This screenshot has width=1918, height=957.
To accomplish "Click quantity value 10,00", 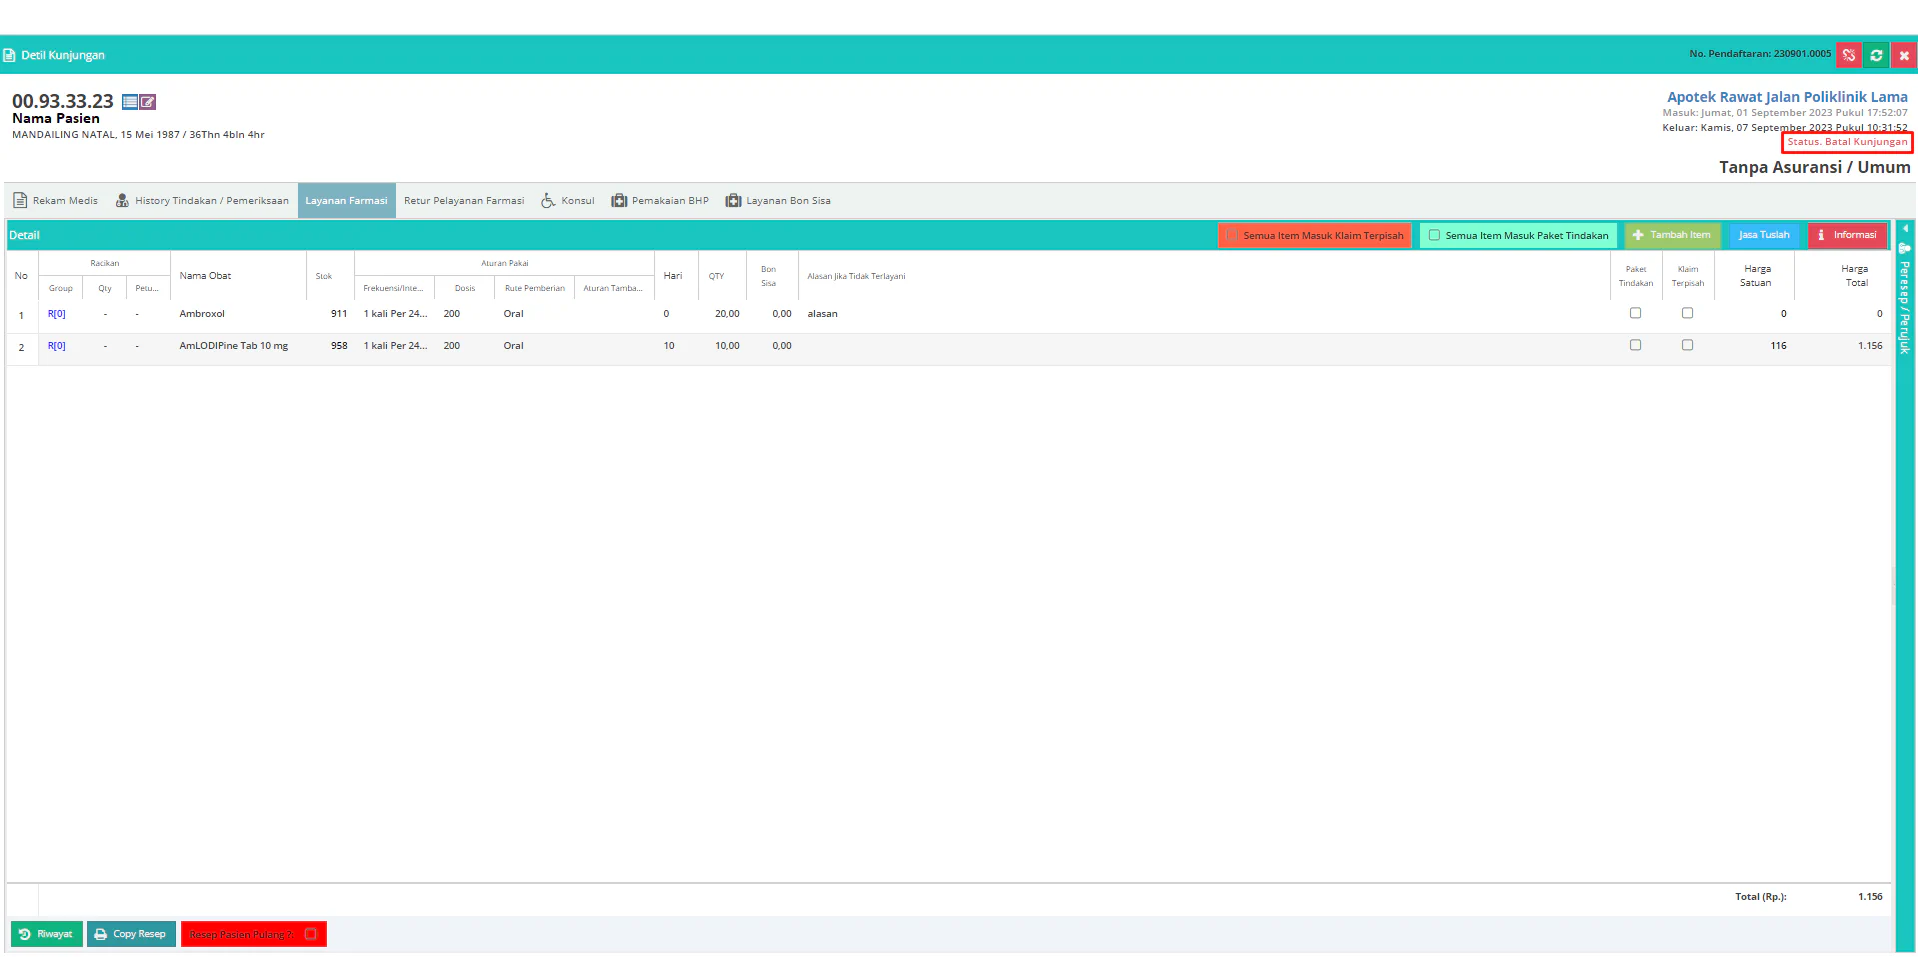I will coord(727,346).
